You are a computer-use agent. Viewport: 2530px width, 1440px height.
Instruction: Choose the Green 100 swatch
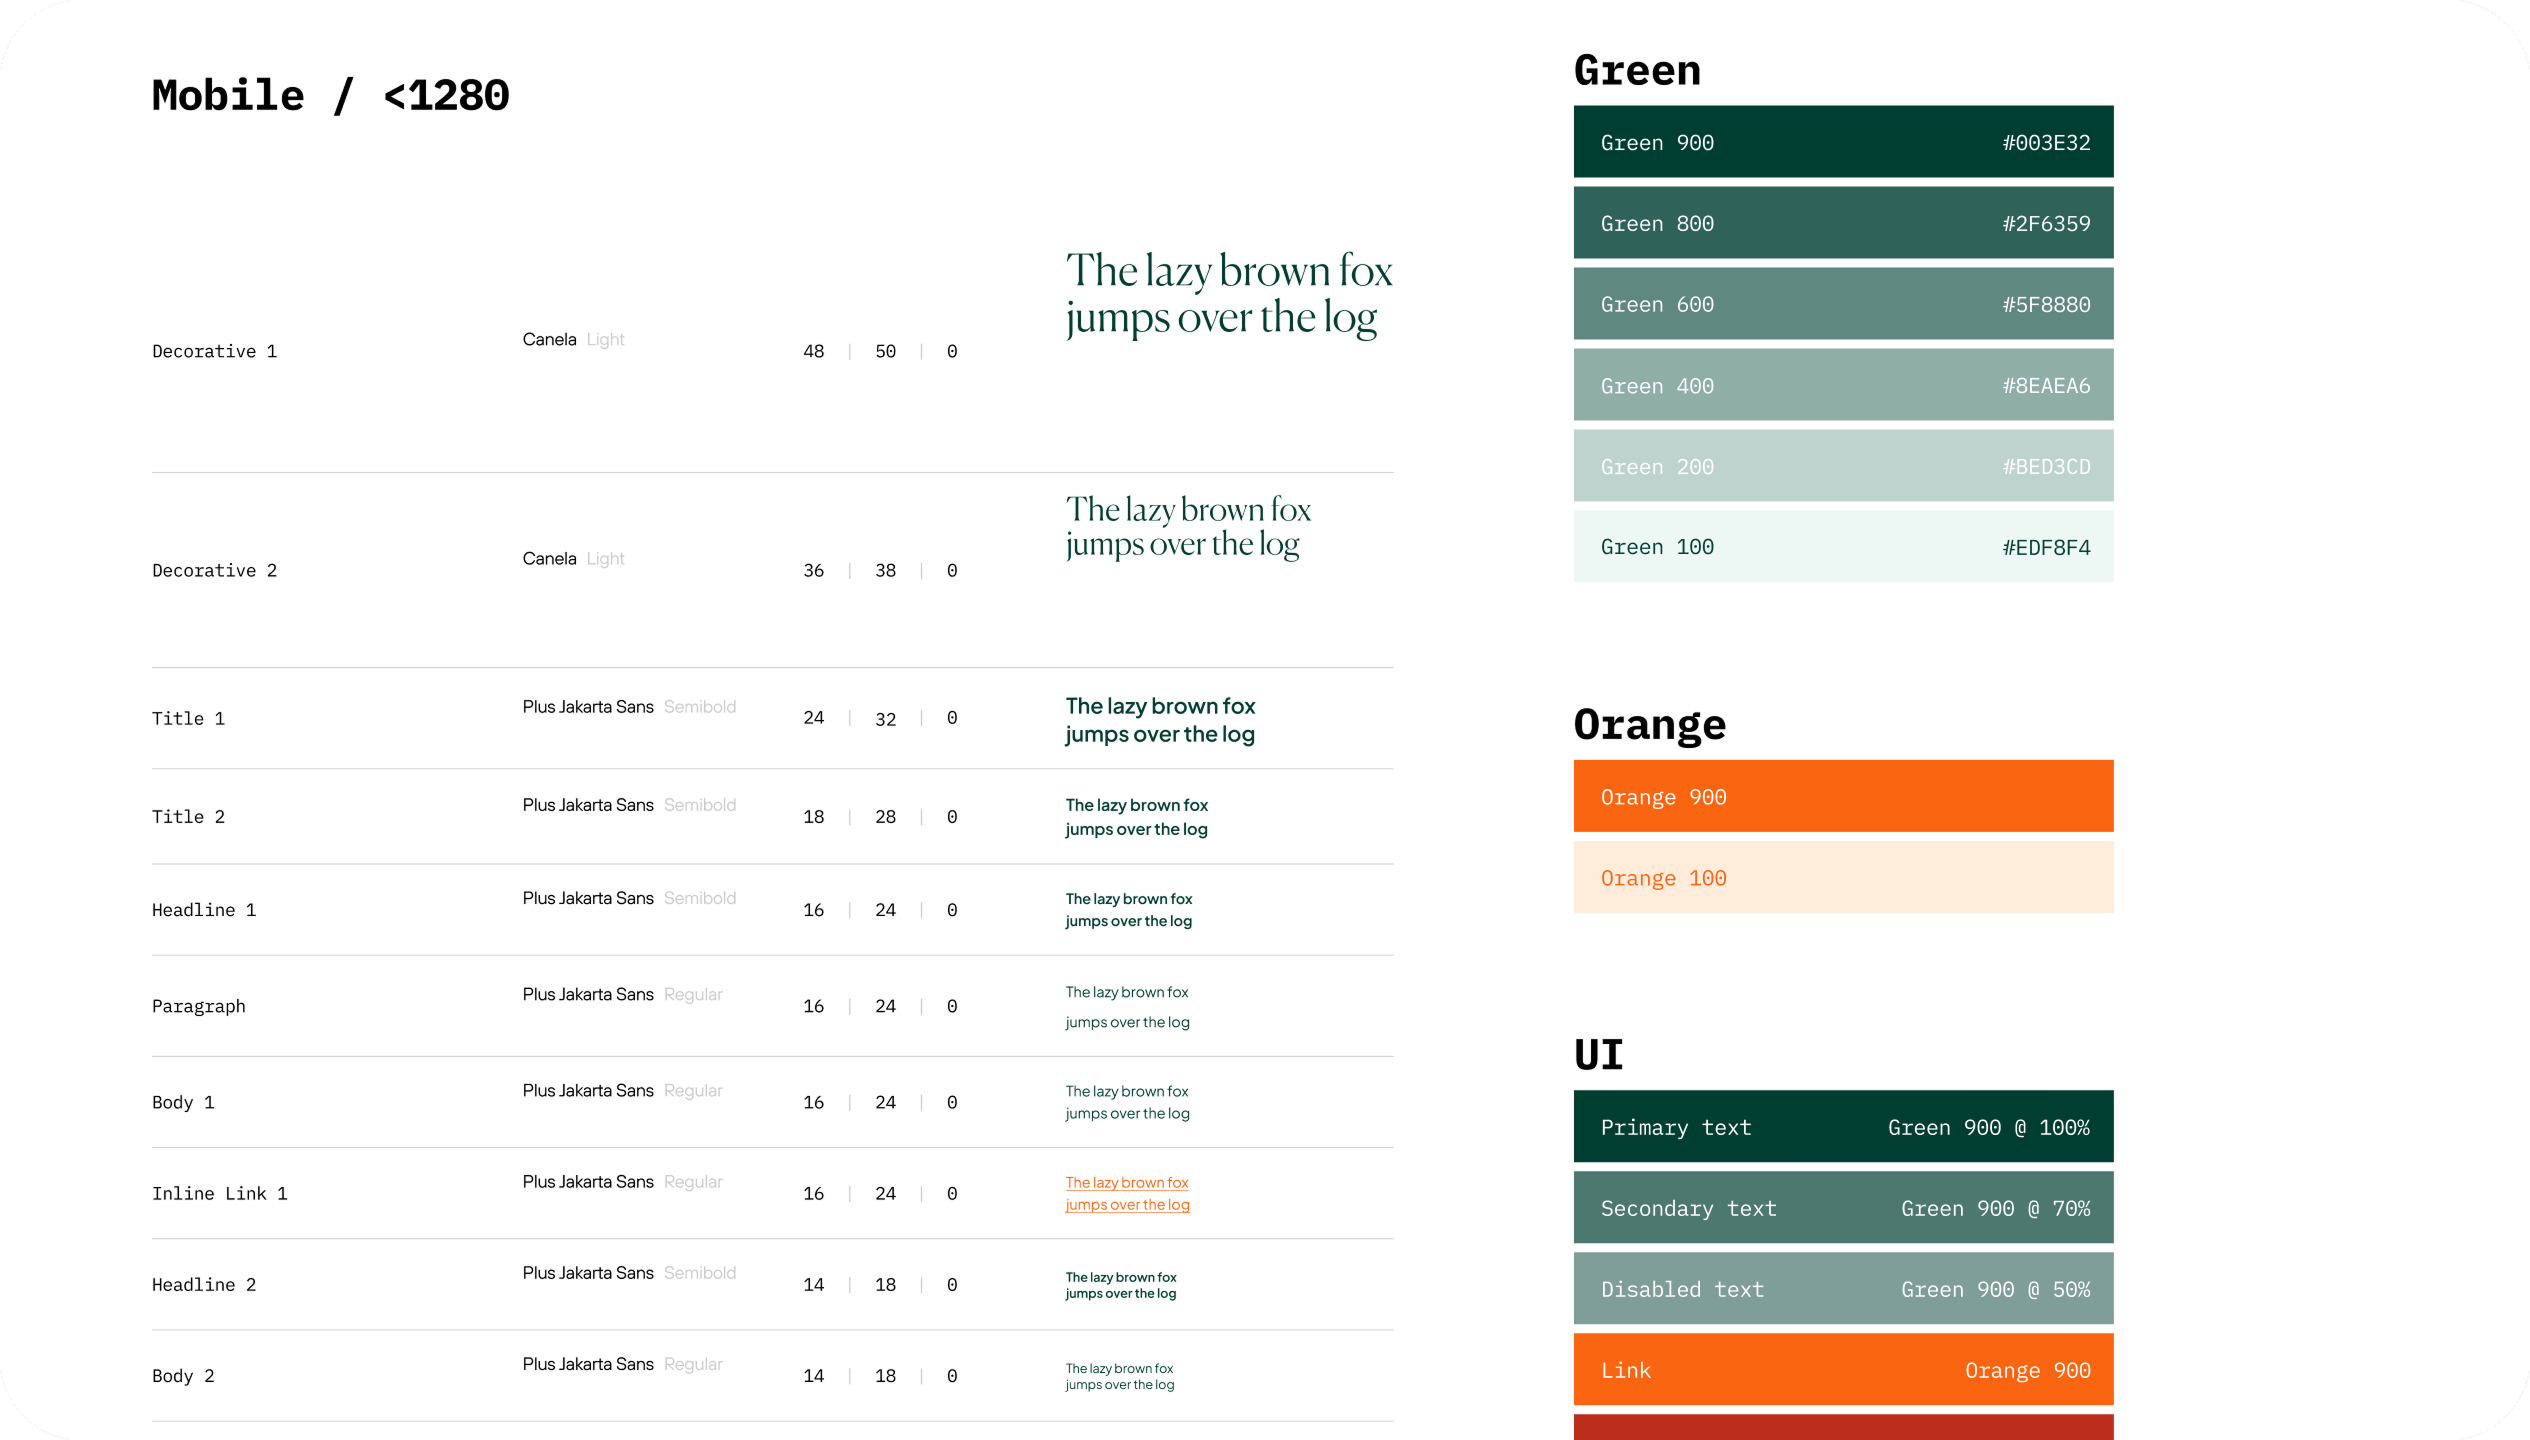click(x=1843, y=547)
